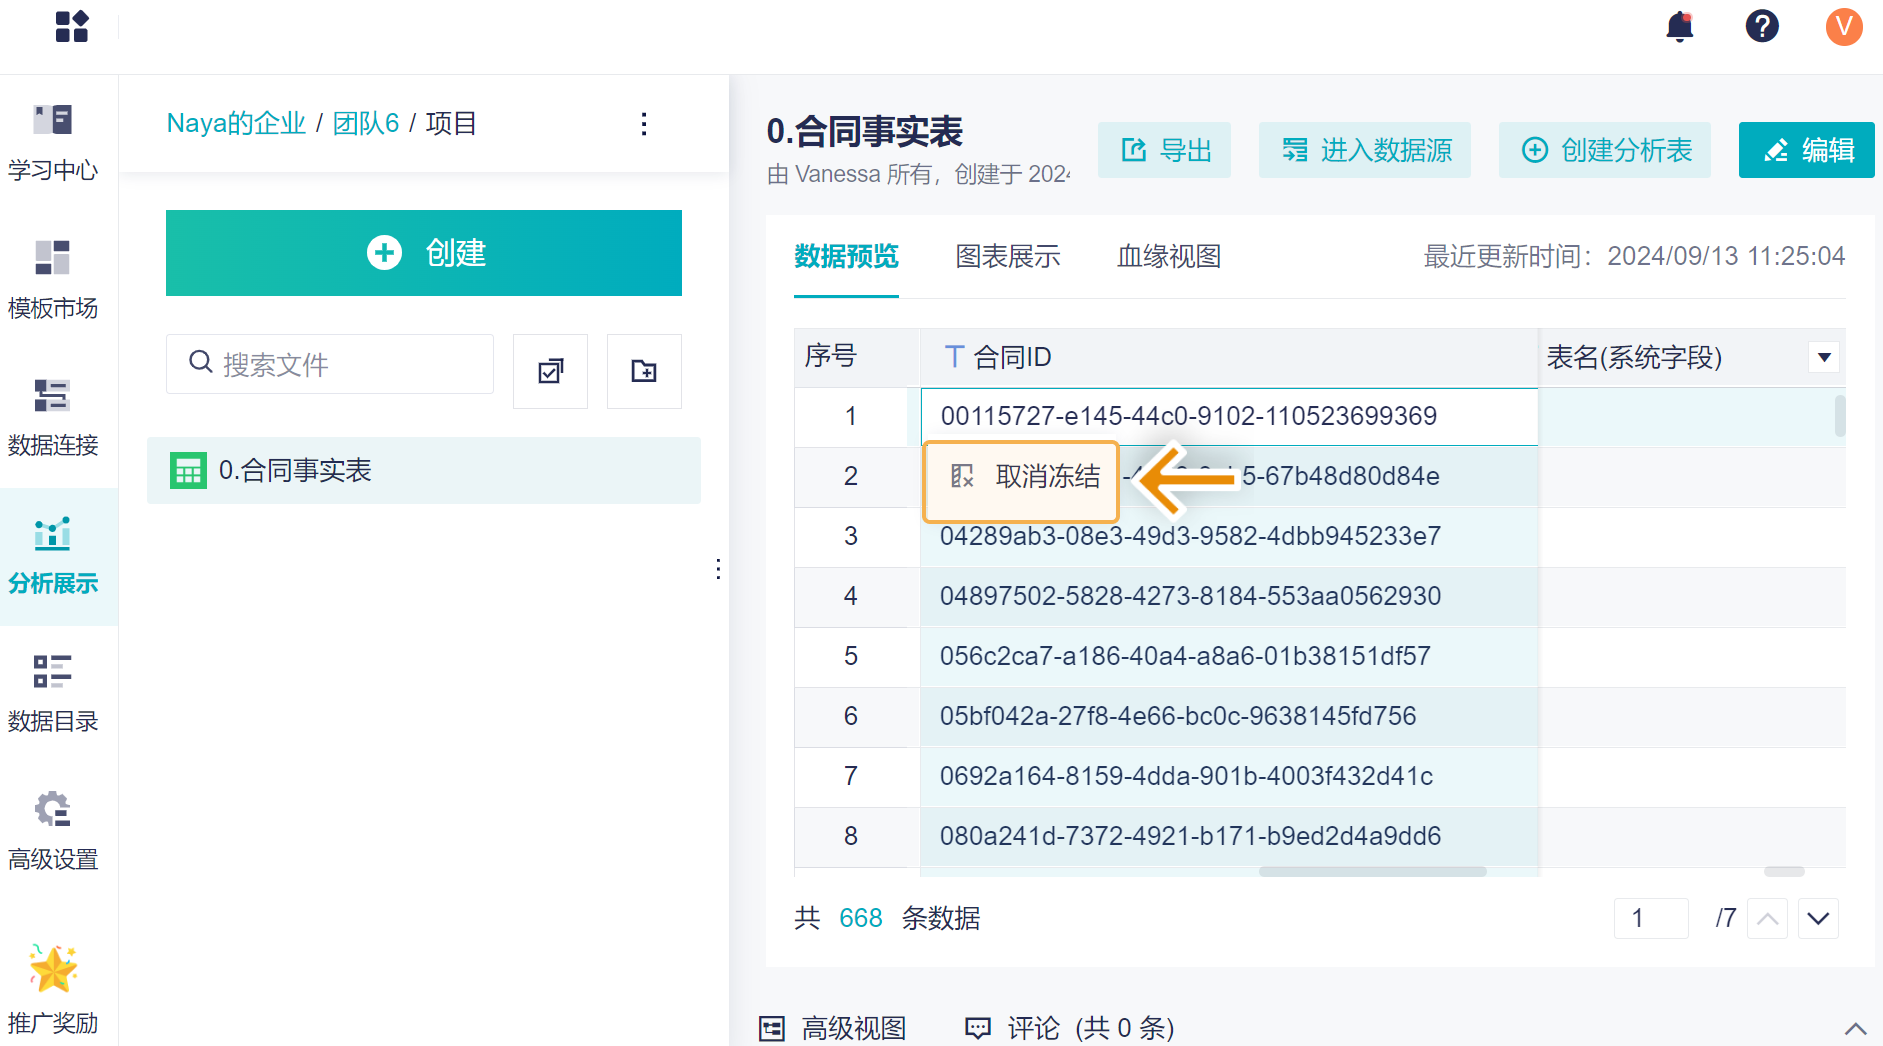
Task: Open the Naya的企业 breadcrumb link
Action: pyautogui.click(x=236, y=123)
